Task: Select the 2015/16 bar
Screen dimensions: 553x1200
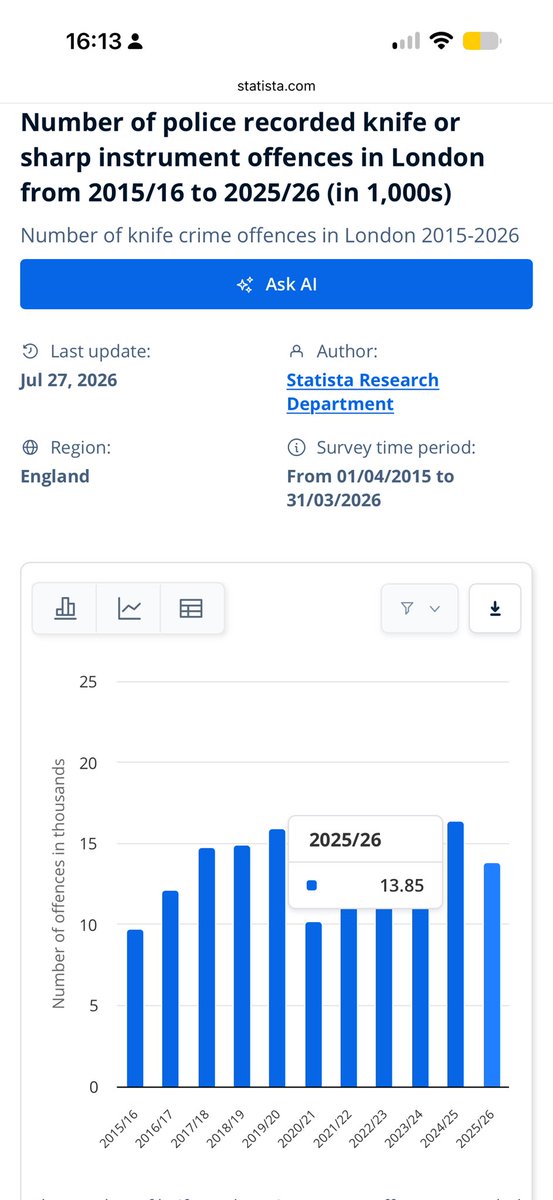Action: coord(135,1008)
